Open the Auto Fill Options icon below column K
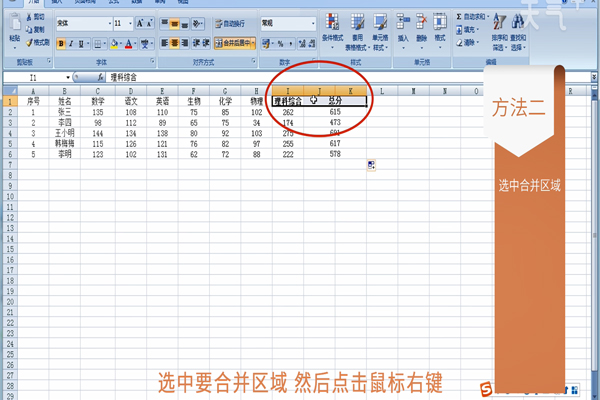This screenshot has width=600, height=400. pyautogui.click(x=371, y=165)
